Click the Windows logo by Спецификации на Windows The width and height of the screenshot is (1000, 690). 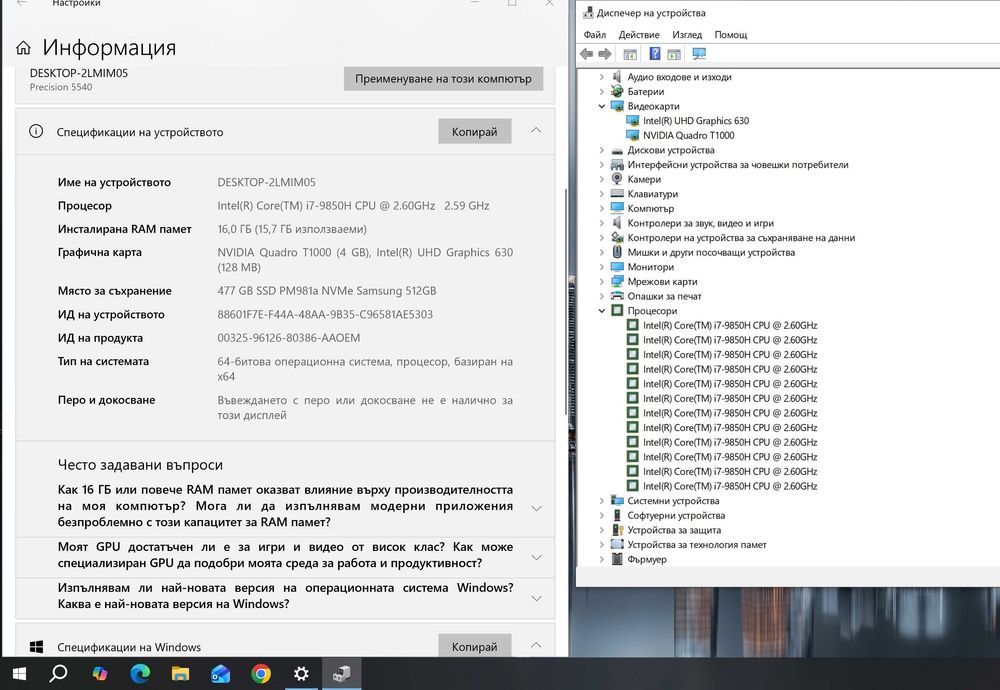pyautogui.click(x=36, y=647)
